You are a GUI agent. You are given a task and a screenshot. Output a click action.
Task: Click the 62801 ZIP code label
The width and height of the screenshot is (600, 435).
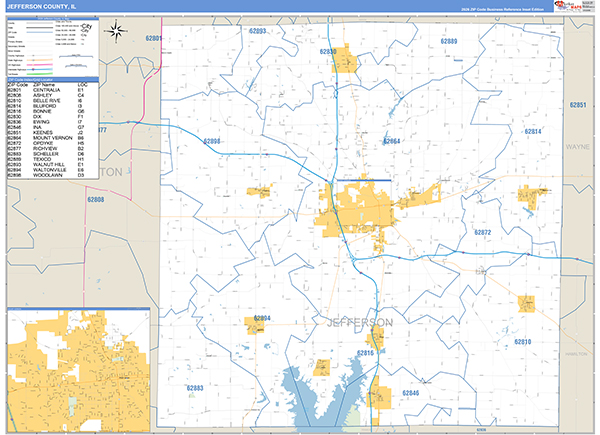coord(153,37)
